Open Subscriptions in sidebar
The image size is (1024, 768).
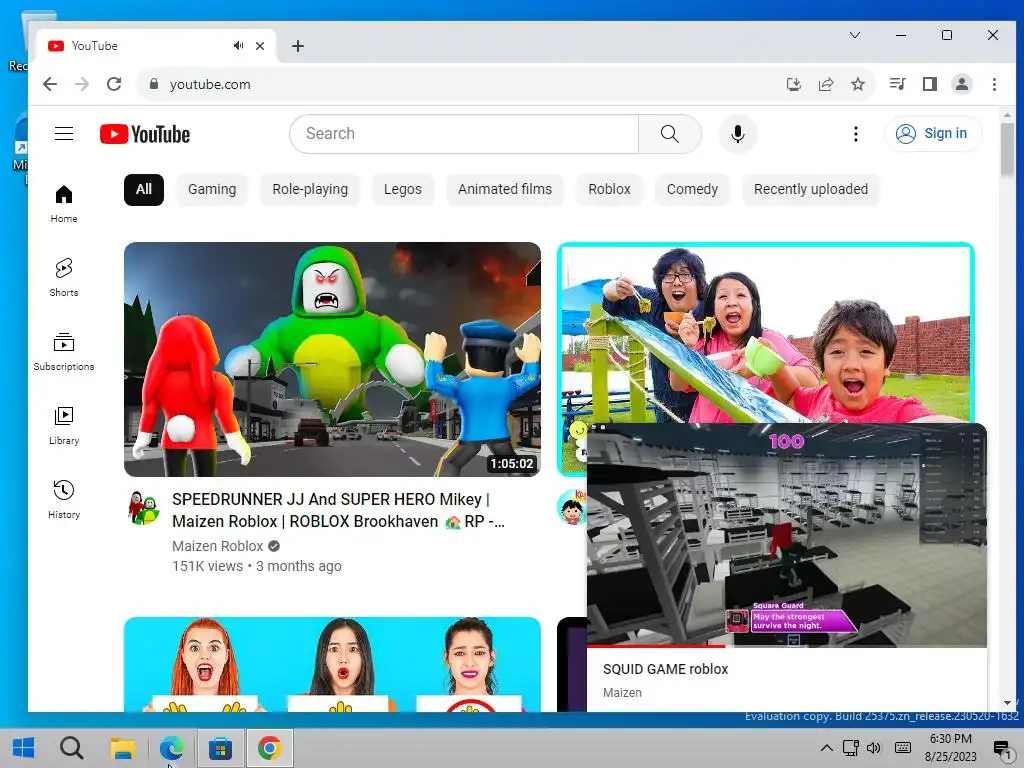[x=63, y=351]
